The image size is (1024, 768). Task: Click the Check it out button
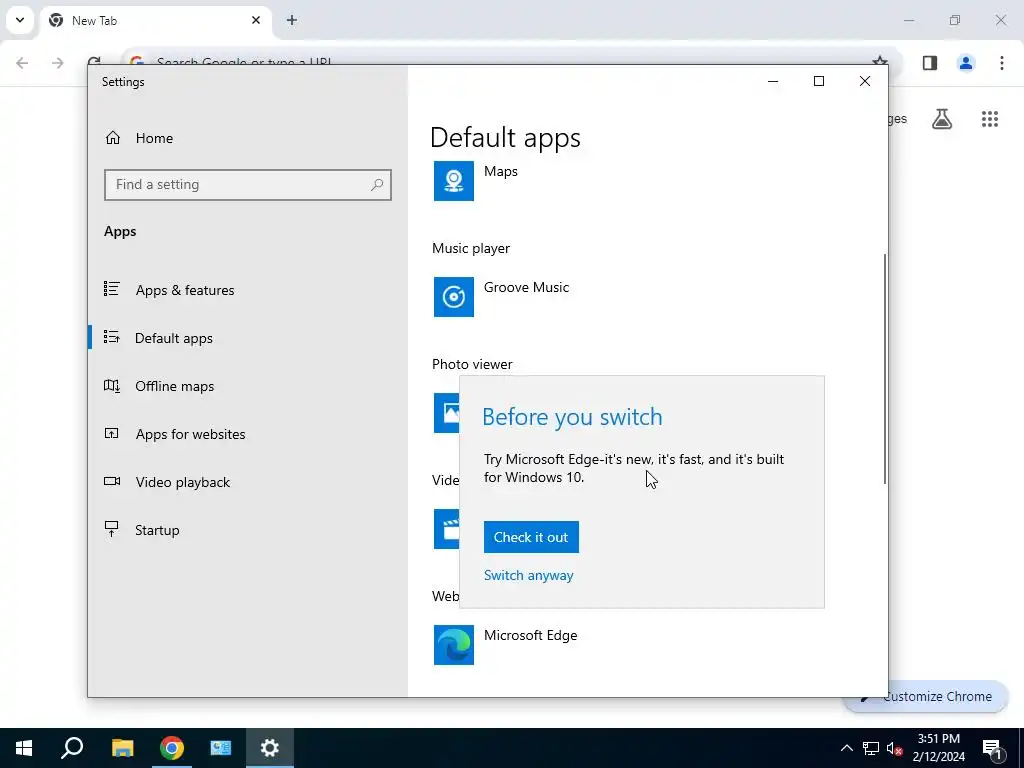531,537
